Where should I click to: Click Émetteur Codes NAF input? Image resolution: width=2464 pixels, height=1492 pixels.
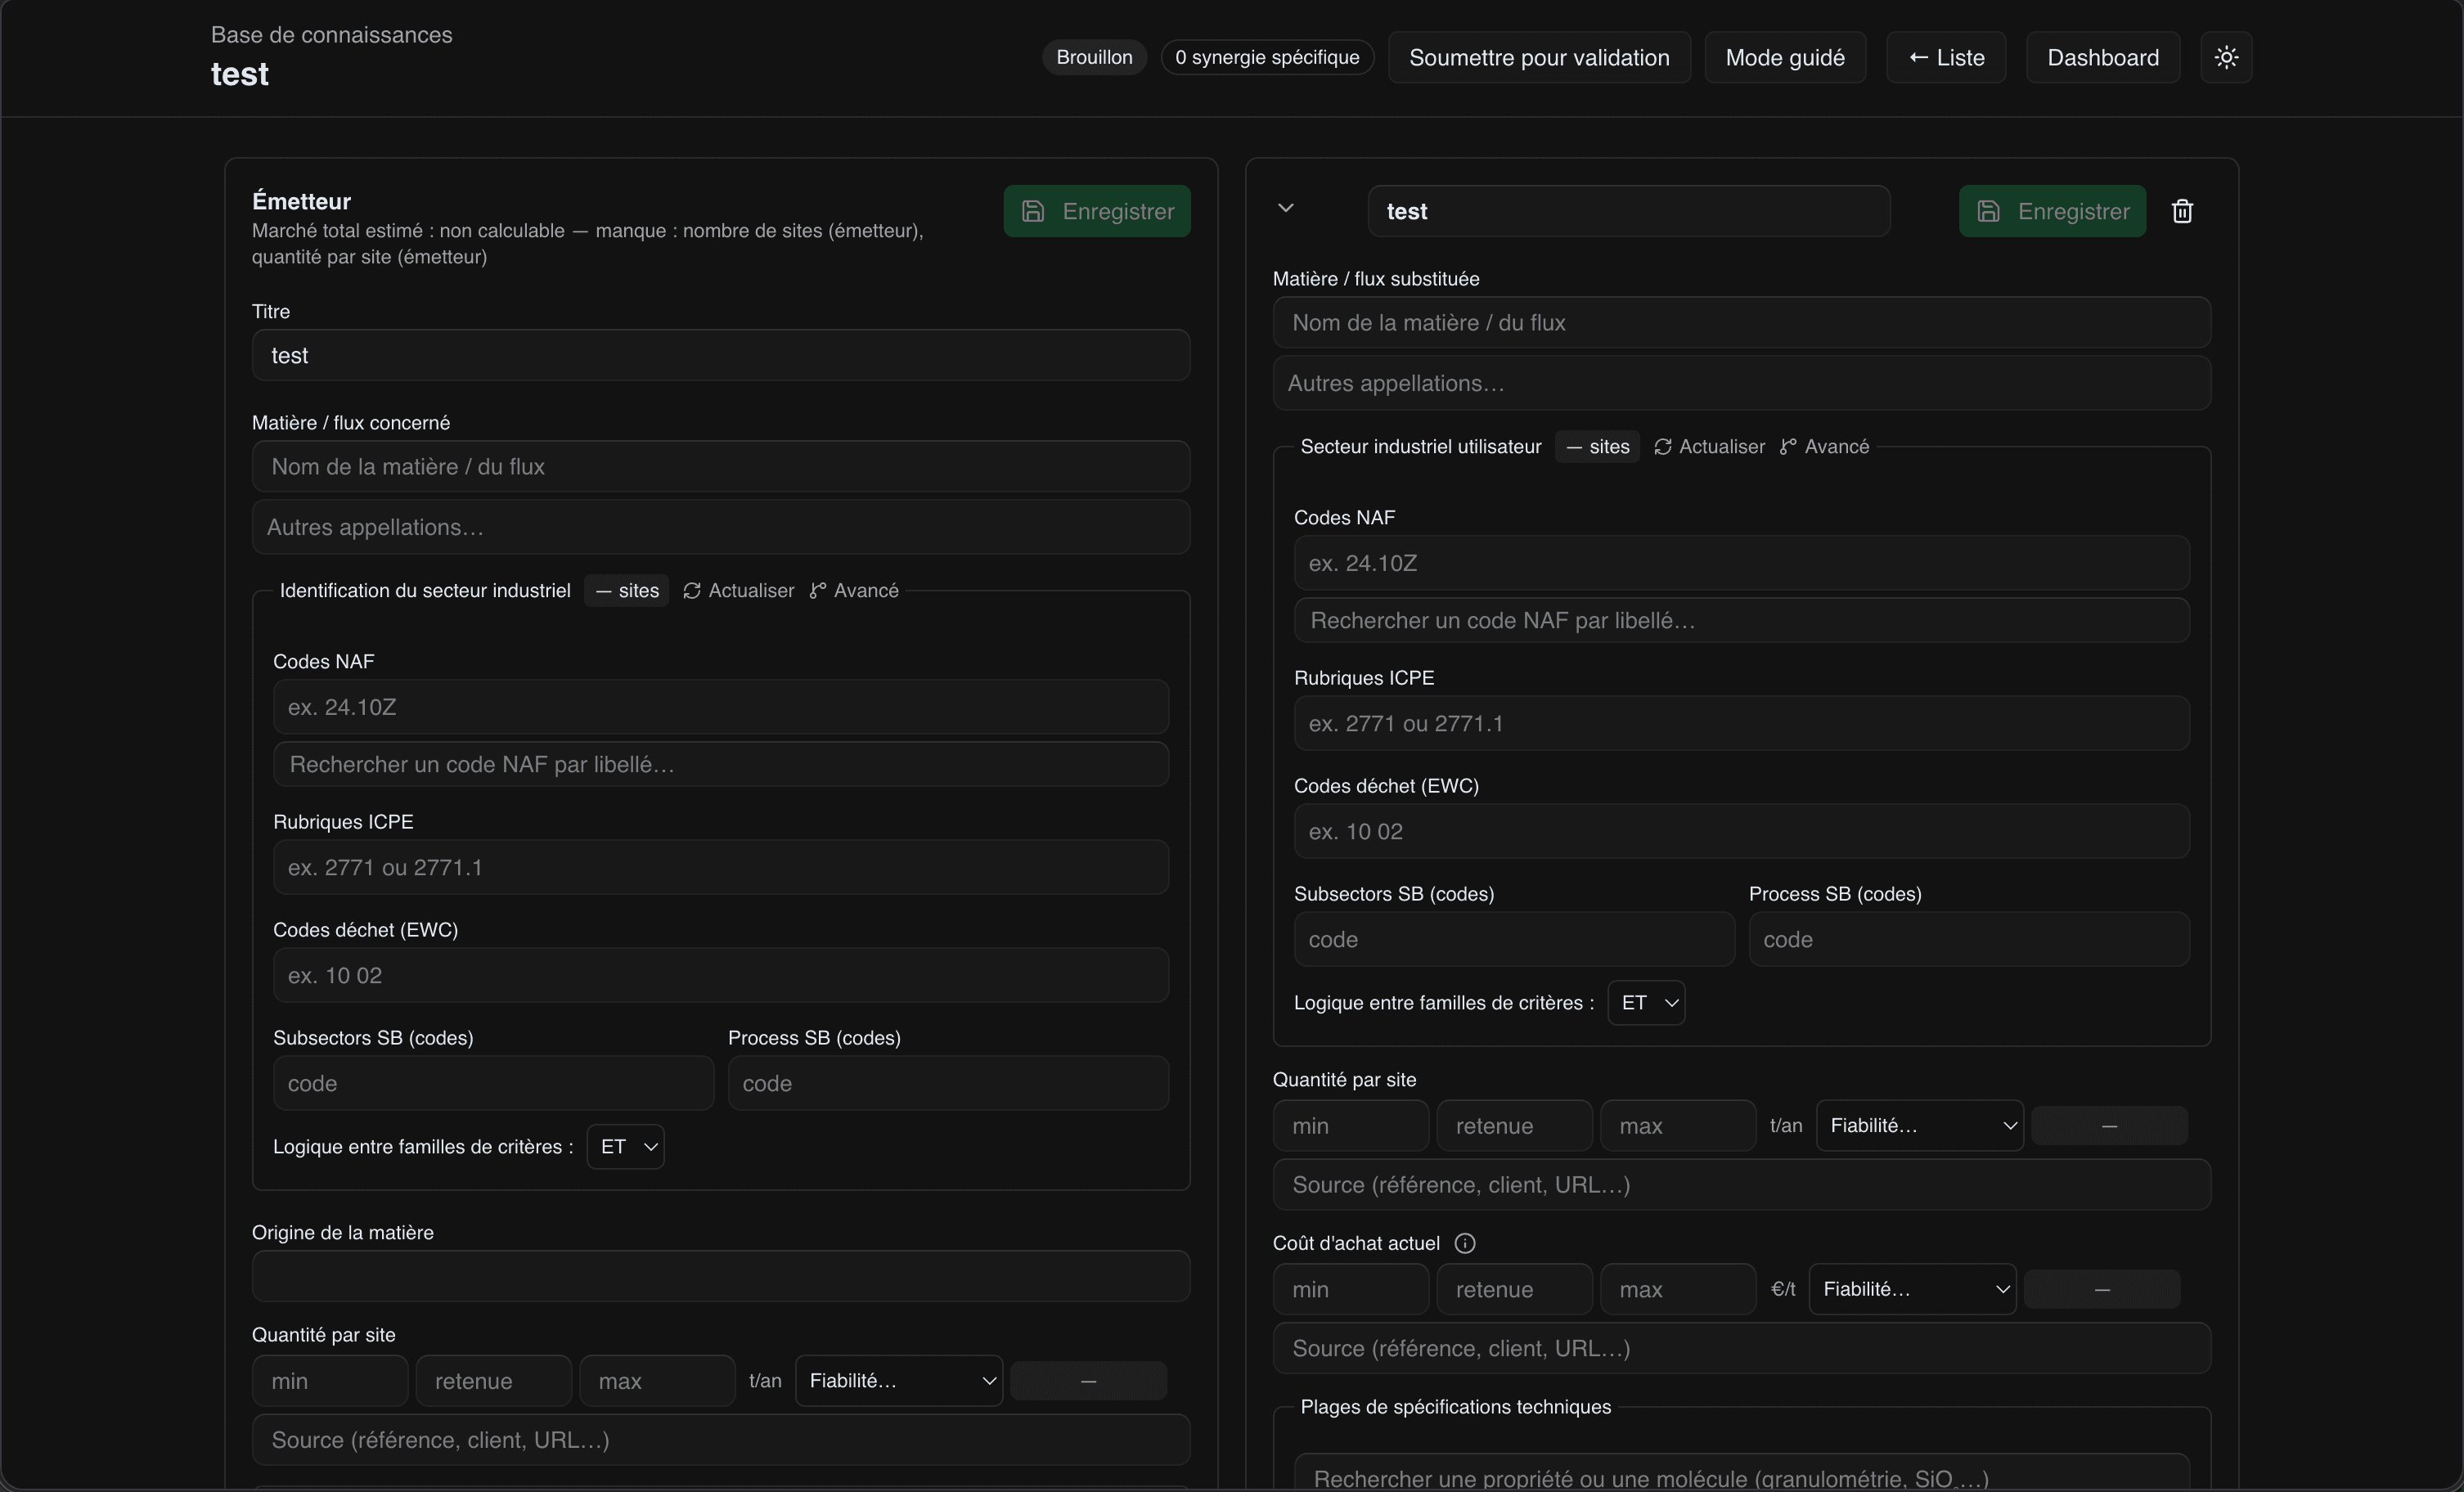[721, 707]
